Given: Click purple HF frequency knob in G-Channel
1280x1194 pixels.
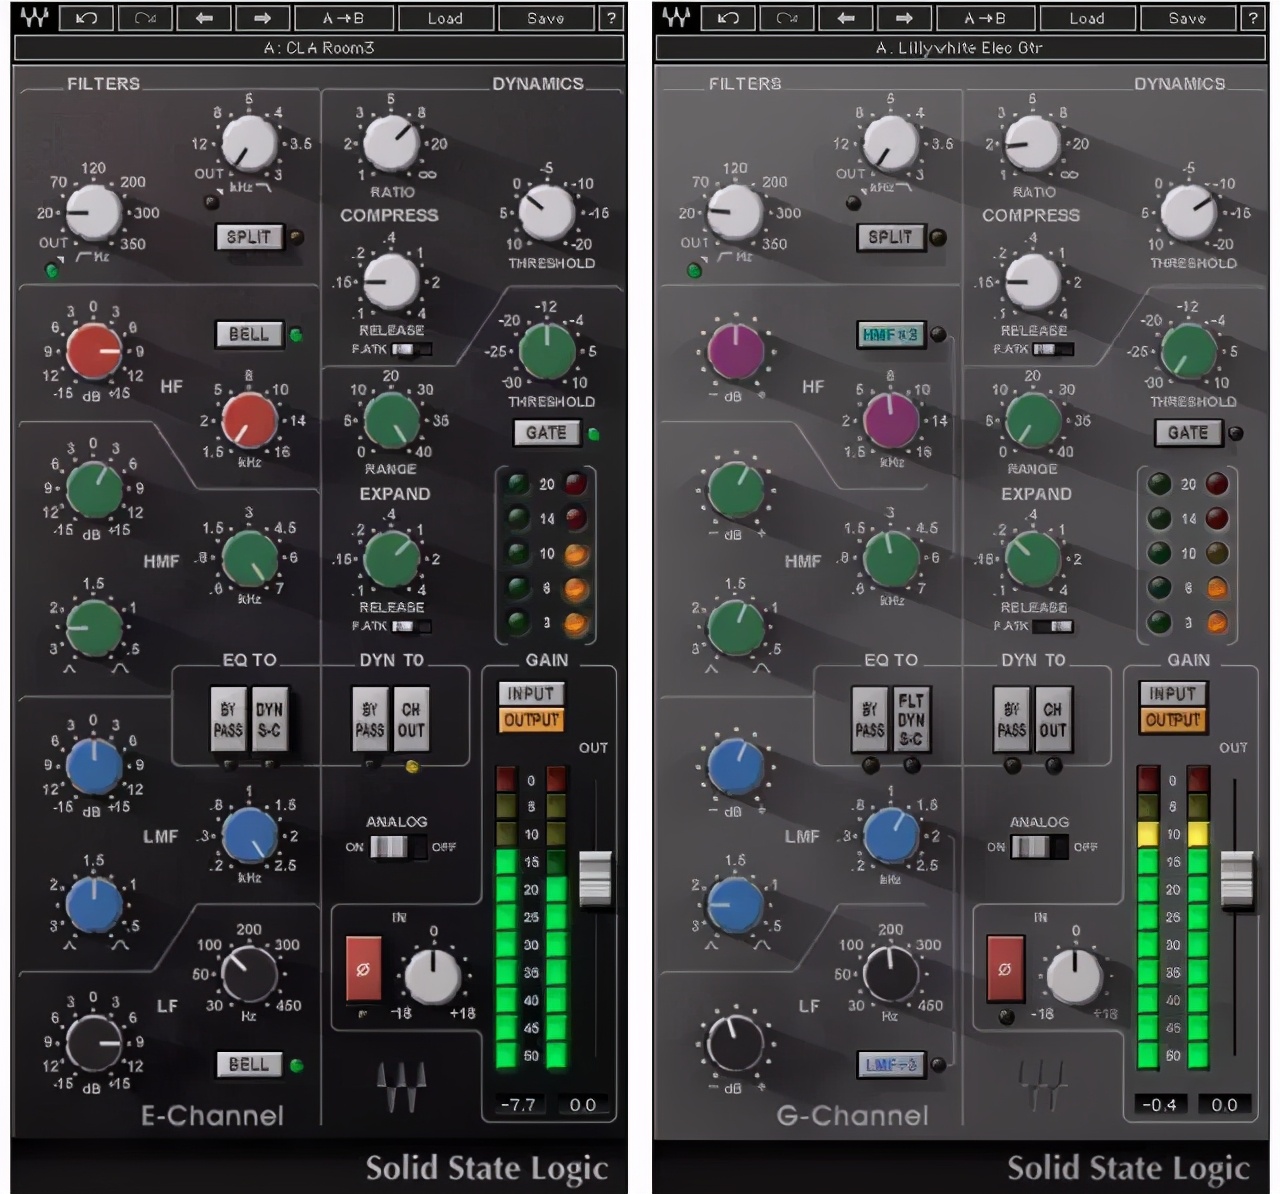Looking at the screenshot, I should 891,419.
